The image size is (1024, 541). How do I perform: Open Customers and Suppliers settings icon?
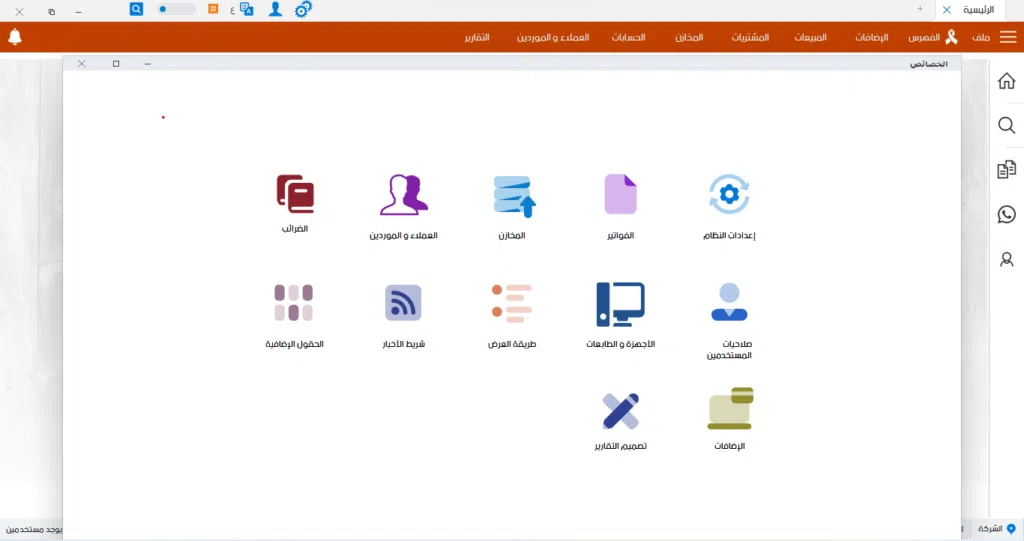404,196
